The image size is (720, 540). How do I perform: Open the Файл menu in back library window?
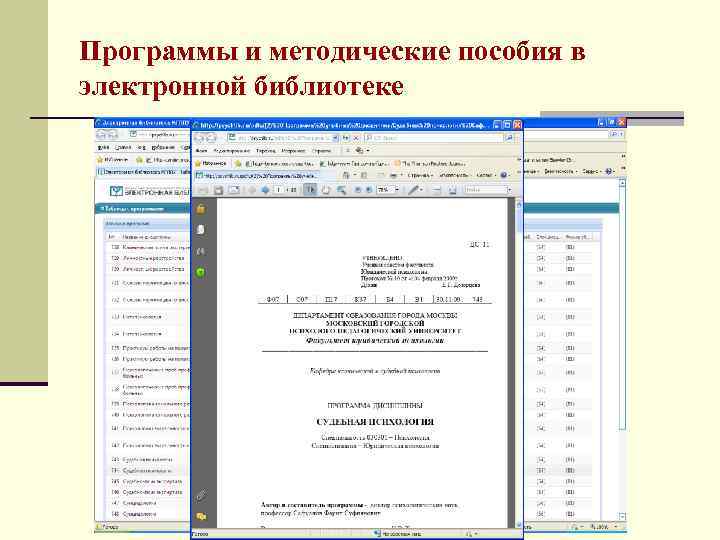pyautogui.click(x=104, y=147)
